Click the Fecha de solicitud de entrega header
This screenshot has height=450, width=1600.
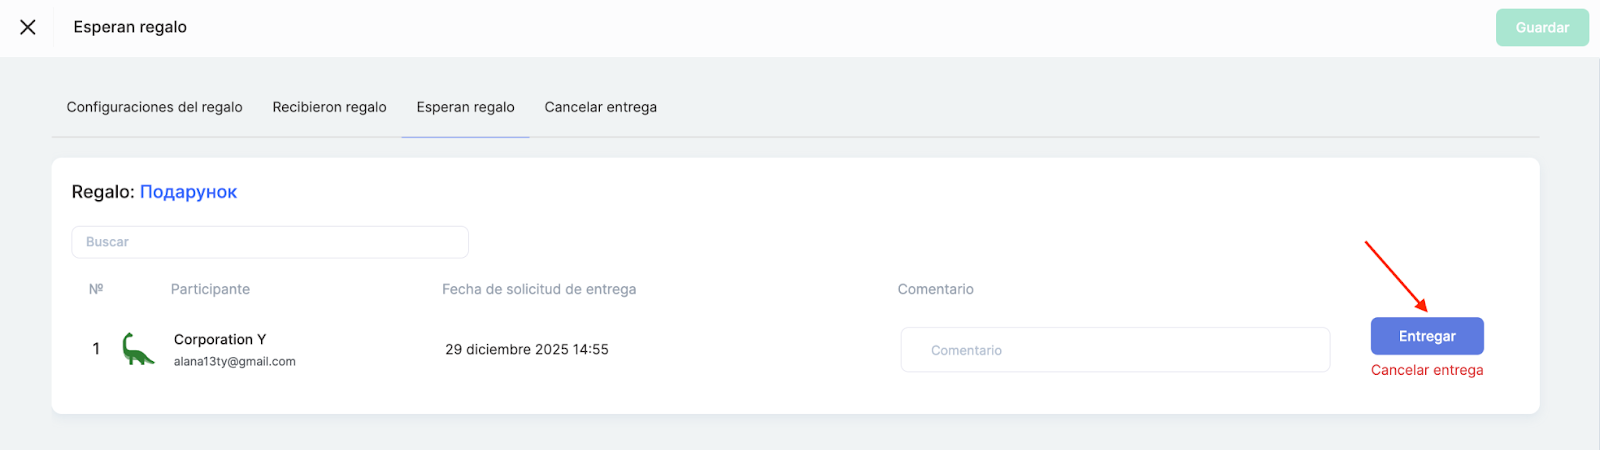click(539, 289)
